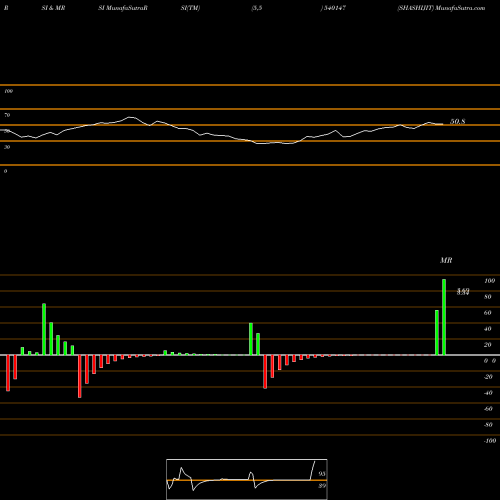
Task: Click the RSI axis label 100
Action: click(x=8, y=91)
